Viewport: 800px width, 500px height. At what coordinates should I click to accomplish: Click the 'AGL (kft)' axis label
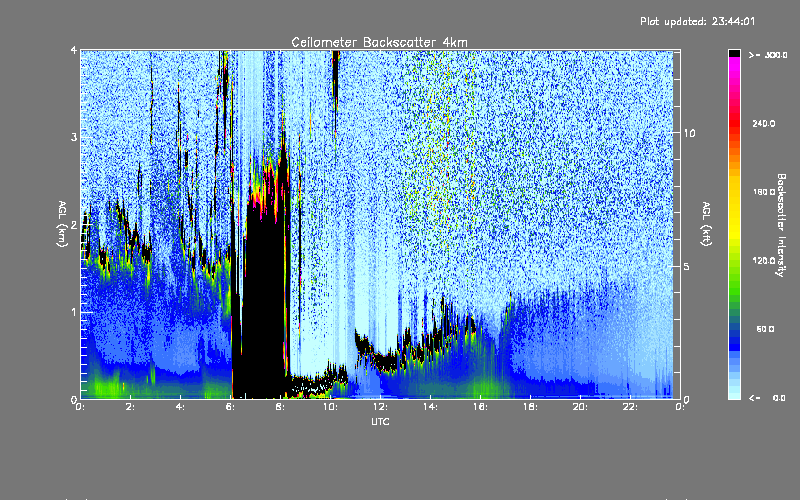click(x=707, y=224)
